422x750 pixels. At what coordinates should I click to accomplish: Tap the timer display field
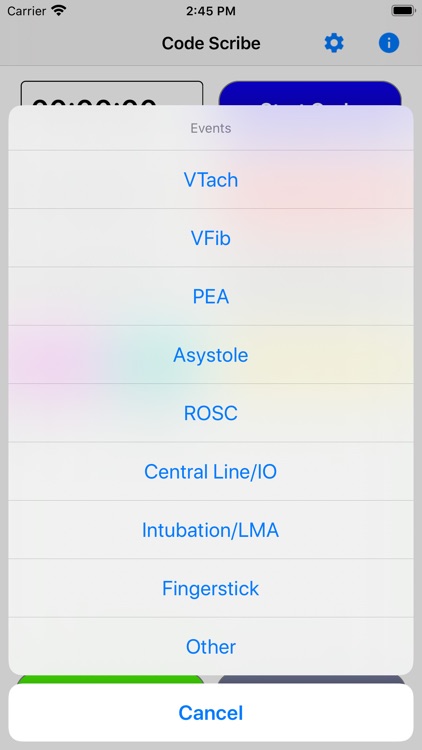pyautogui.click(x=112, y=94)
